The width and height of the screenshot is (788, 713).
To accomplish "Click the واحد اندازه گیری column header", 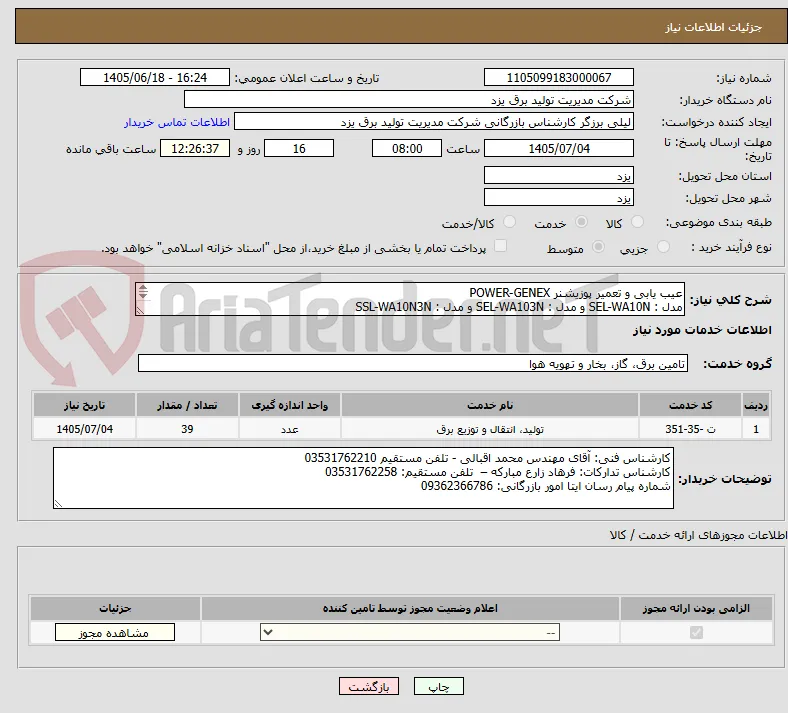I will tap(290, 405).
